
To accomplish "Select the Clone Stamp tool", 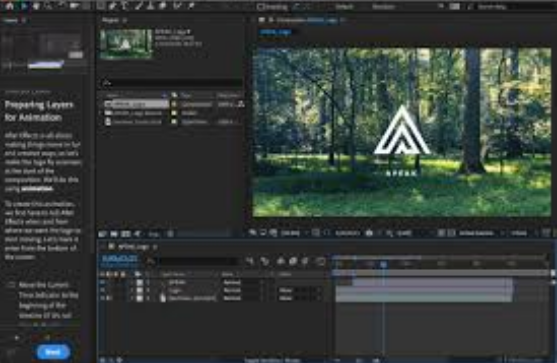I will (151, 6).
